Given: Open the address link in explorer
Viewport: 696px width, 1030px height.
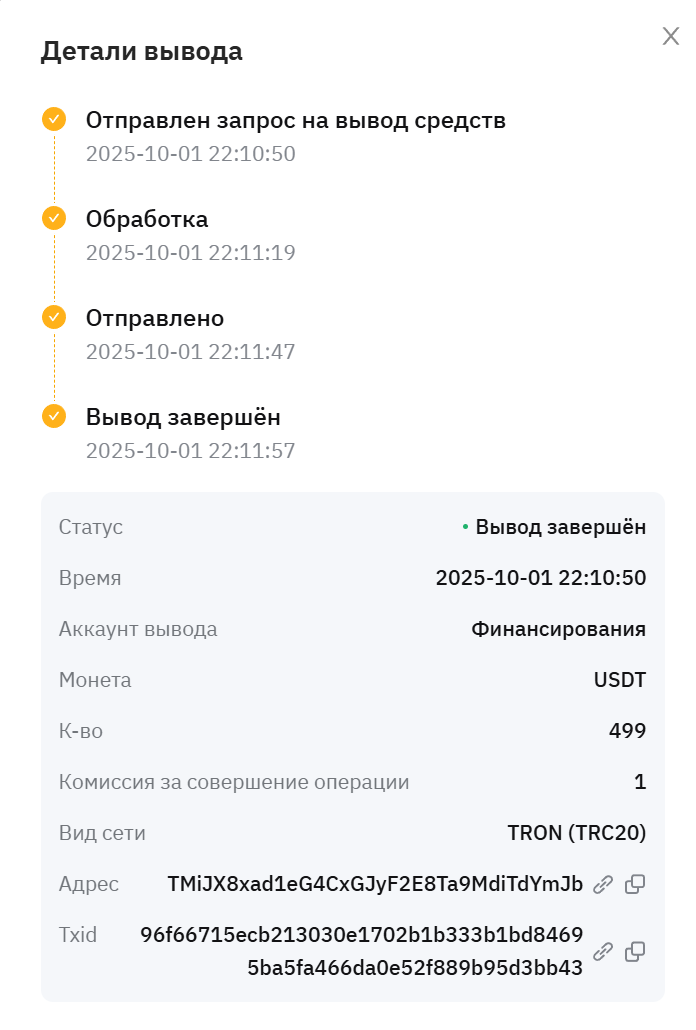Looking at the screenshot, I should pyautogui.click(x=603, y=884).
